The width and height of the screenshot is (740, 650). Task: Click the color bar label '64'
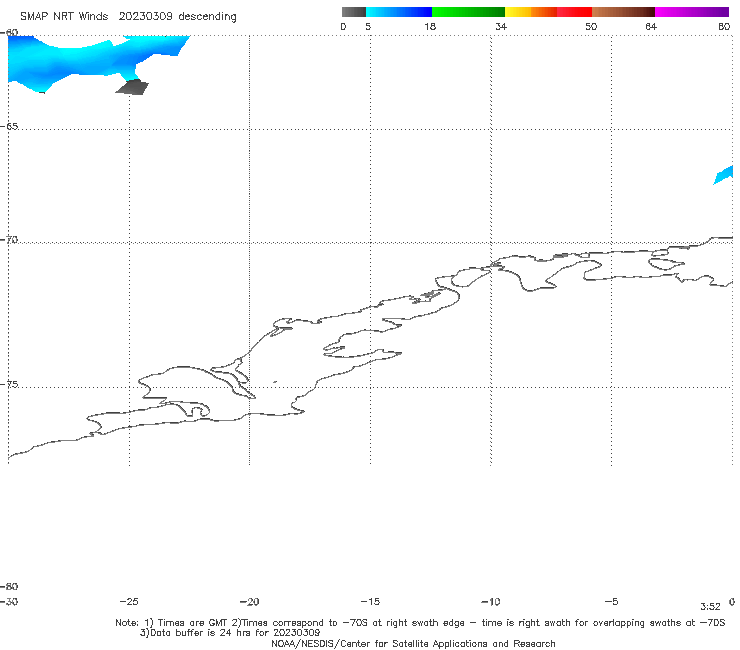point(651,27)
